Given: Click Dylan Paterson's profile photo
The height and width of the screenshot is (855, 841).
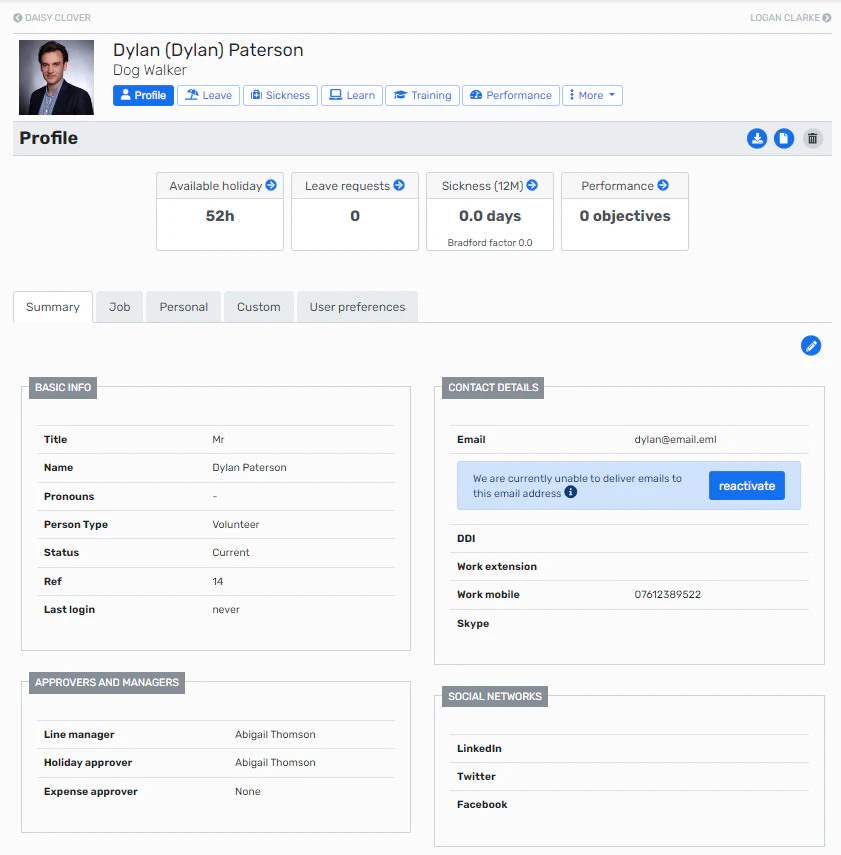Looking at the screenshot, I should [x=57, y=78].
